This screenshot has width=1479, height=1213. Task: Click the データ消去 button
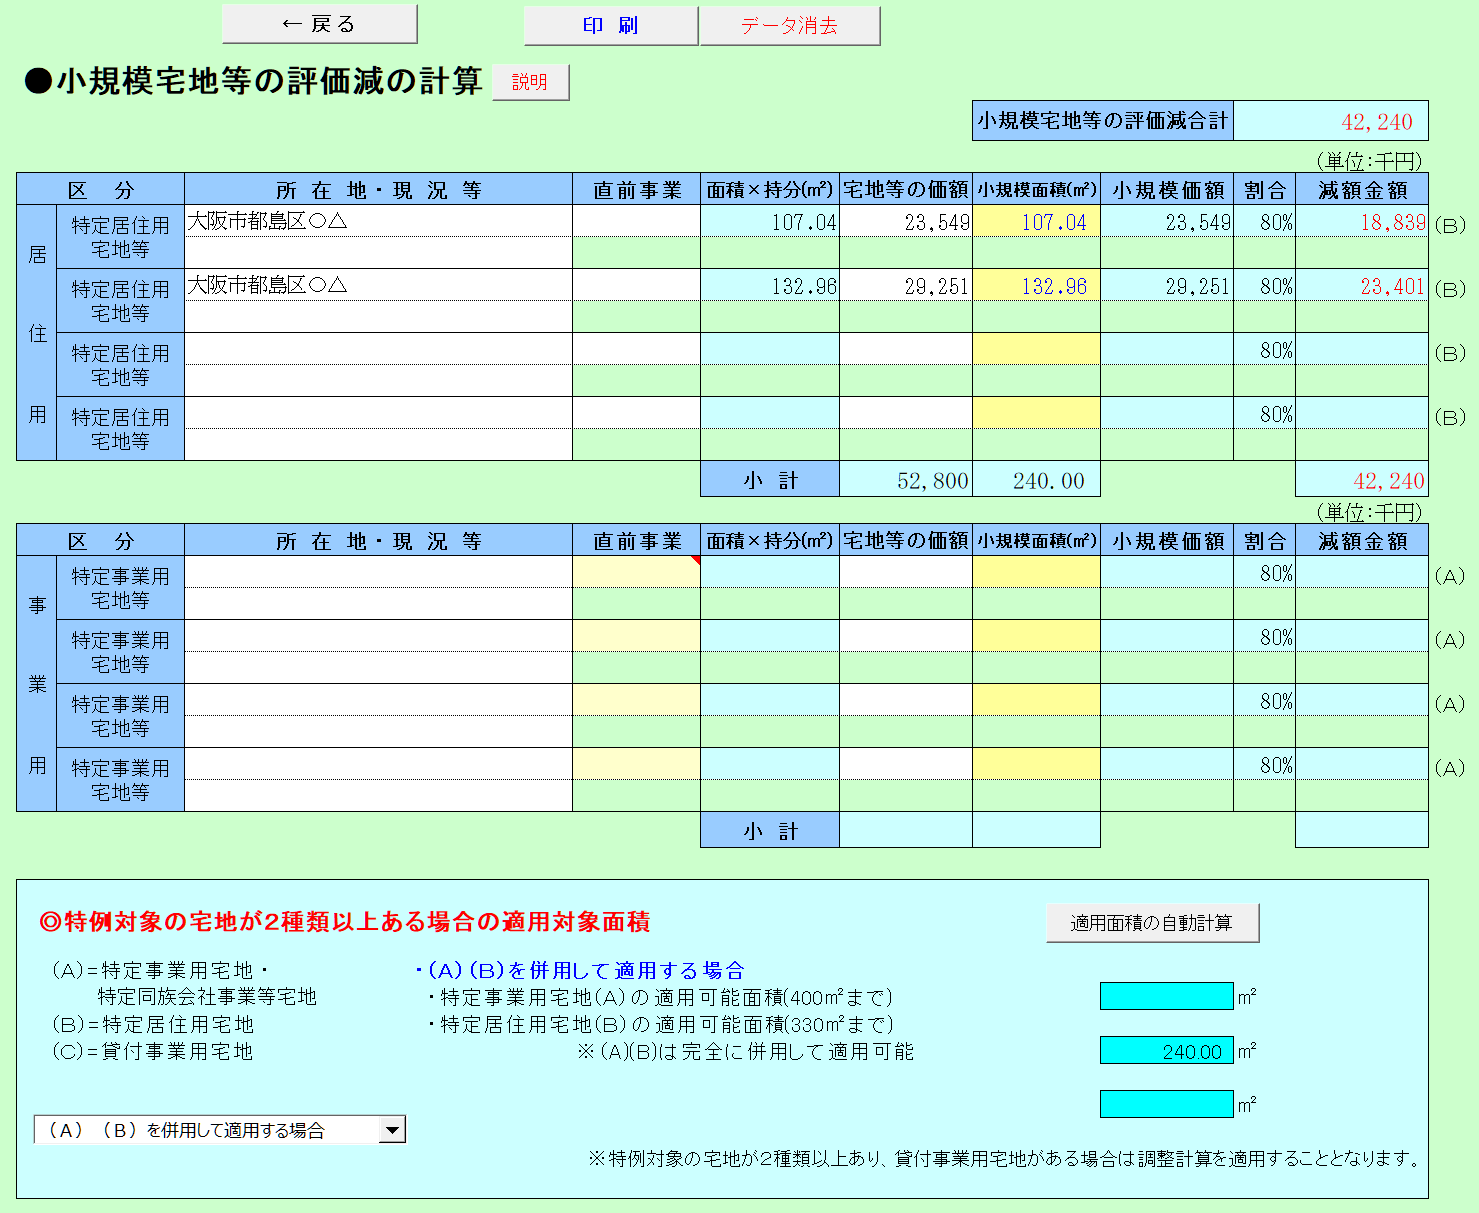[x=790, y=26]
